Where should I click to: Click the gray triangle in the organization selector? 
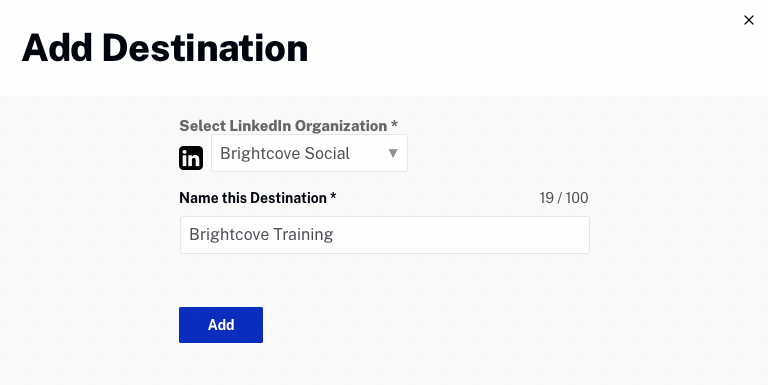(393, 153)
